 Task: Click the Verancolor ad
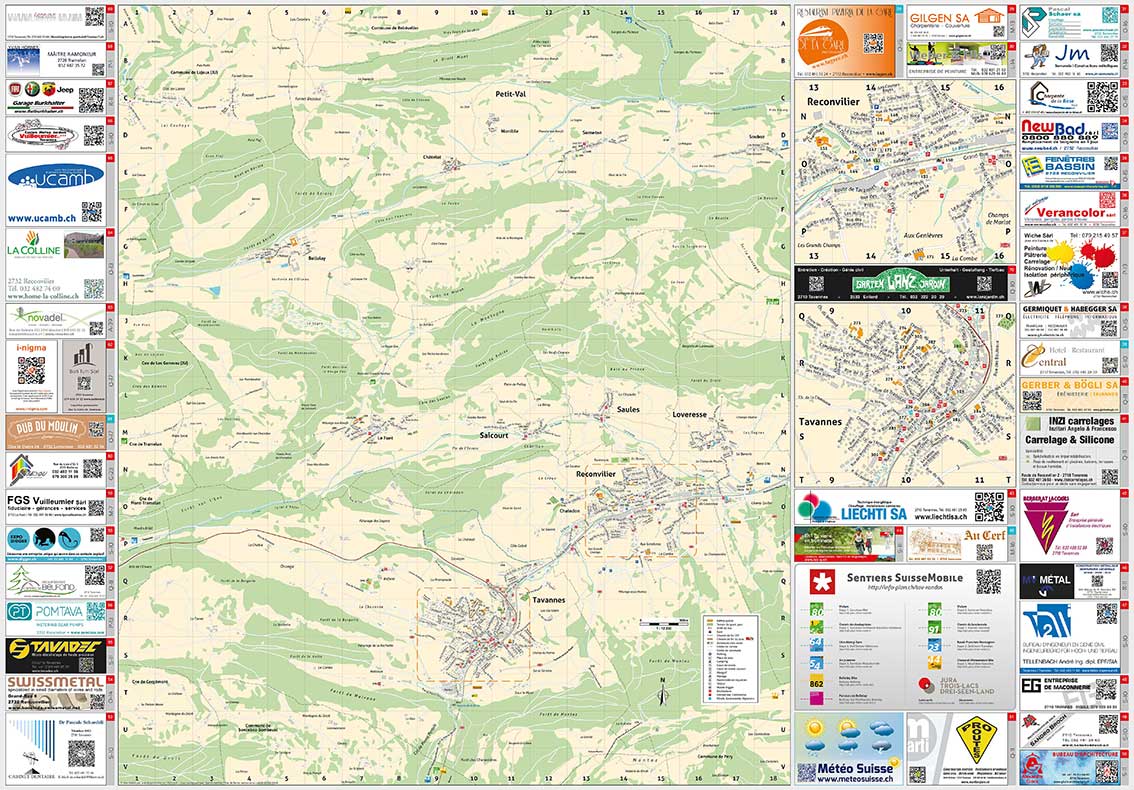[x=1070, y=209]
